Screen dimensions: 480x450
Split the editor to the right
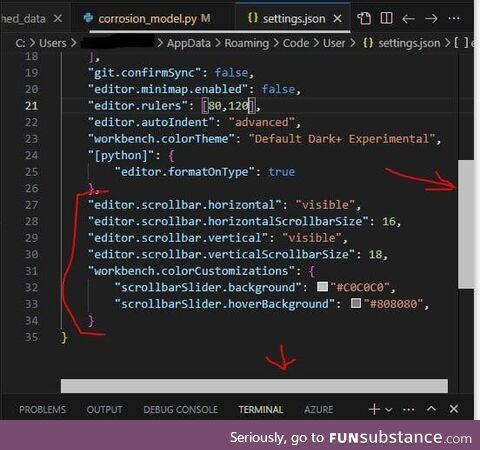pyautogui.click(x=386, y=18)
